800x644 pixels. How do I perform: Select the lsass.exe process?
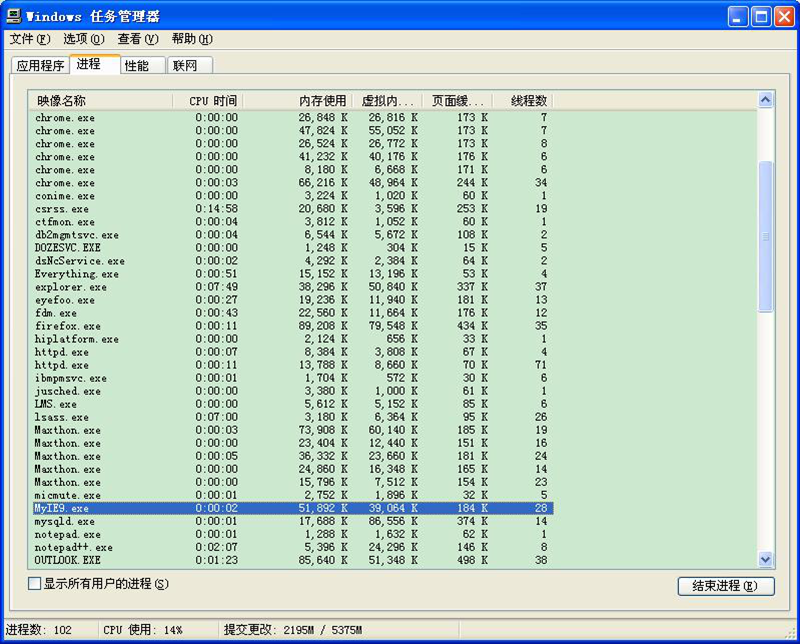tap(293, 417)
